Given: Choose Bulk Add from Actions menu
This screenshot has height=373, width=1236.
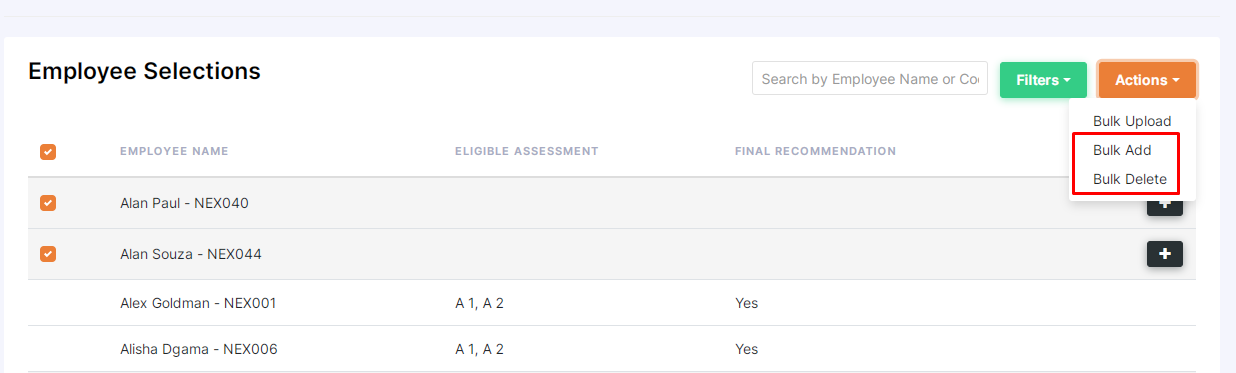Looking at the screenshot, I should [x=1122, y=150].
